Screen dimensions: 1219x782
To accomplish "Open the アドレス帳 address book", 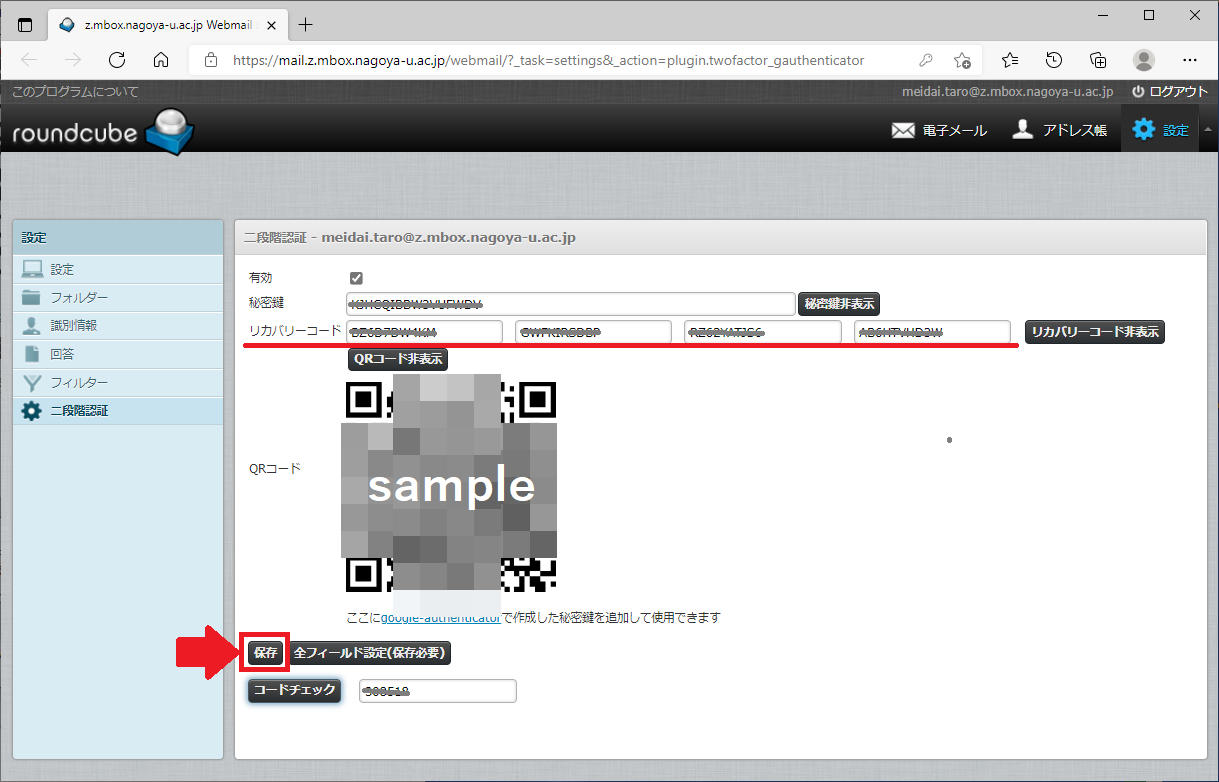I will [1059, 130].
